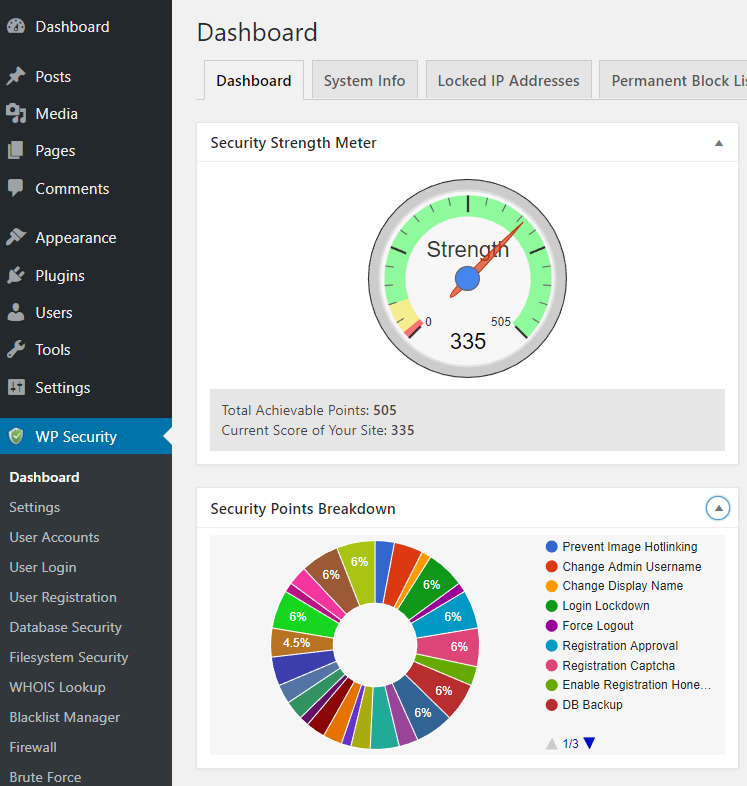The image size is (747, 786).
Task: Open Firewall submenu link
Action: [x=33, y=747]
